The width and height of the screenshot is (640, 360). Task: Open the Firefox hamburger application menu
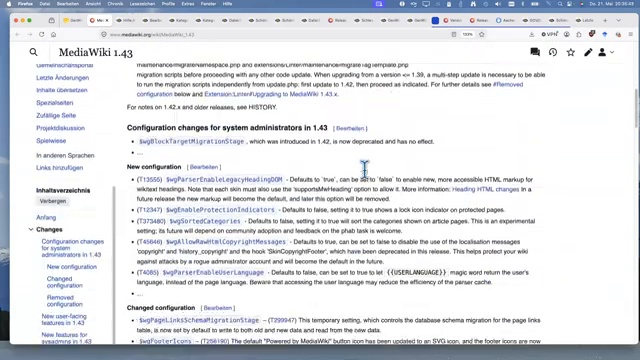631,35
